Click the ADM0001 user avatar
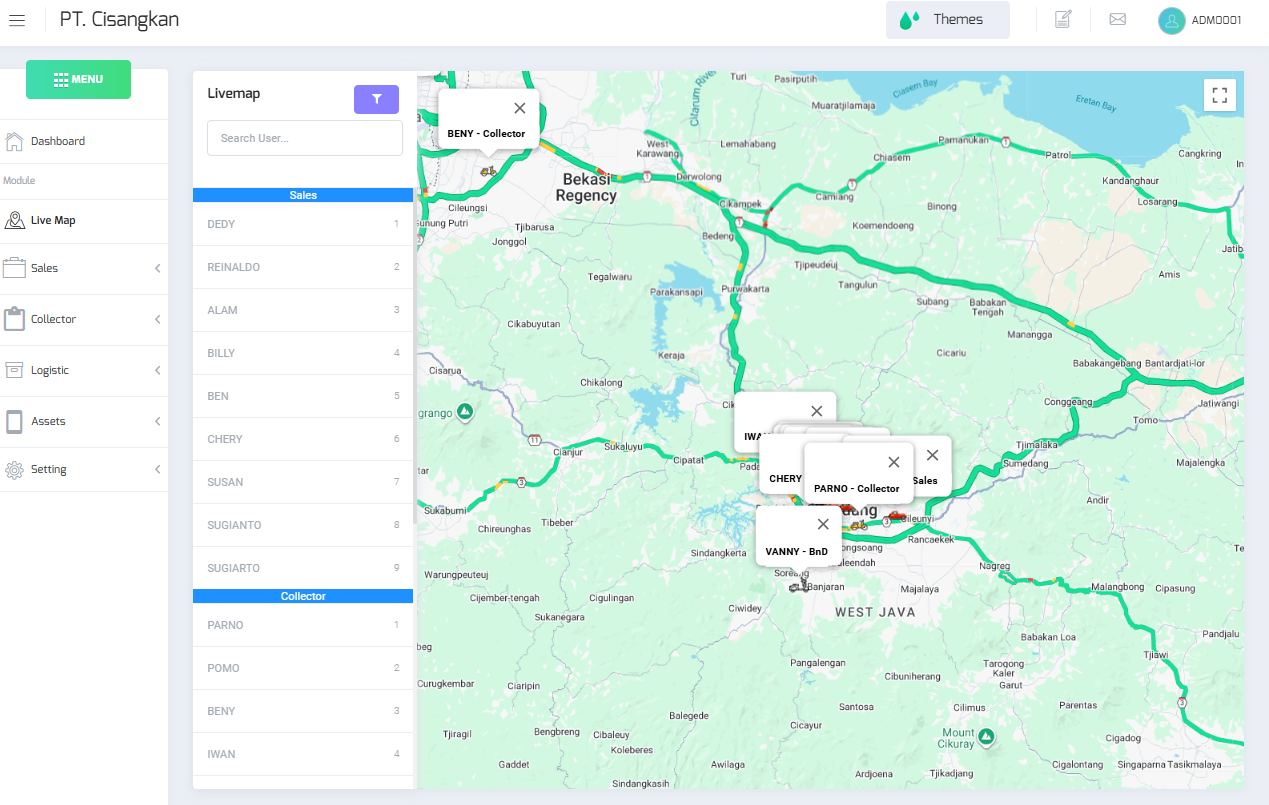Screen dimensions: 1269x805 tap(1171, 20)
